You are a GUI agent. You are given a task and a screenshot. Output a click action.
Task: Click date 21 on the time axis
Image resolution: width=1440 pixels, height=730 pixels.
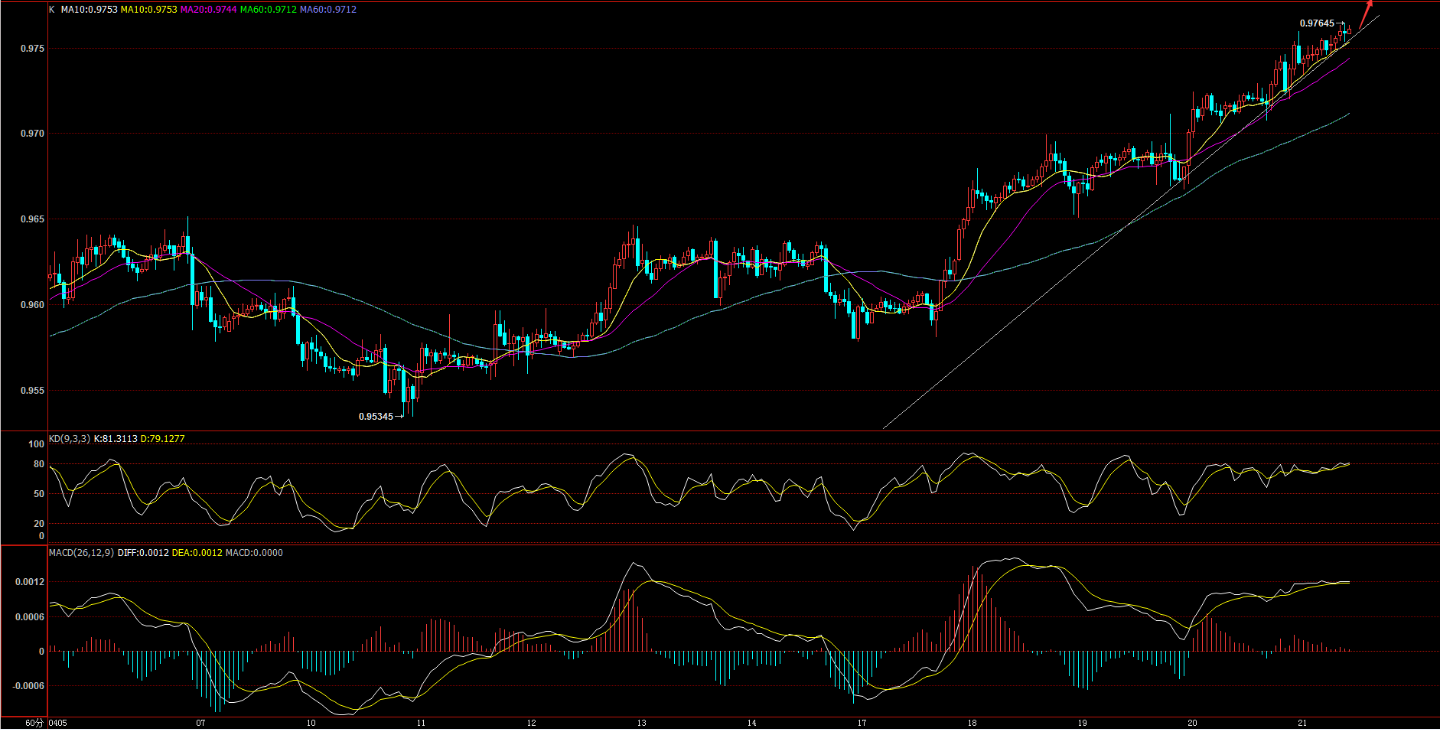pos(1302,722)
